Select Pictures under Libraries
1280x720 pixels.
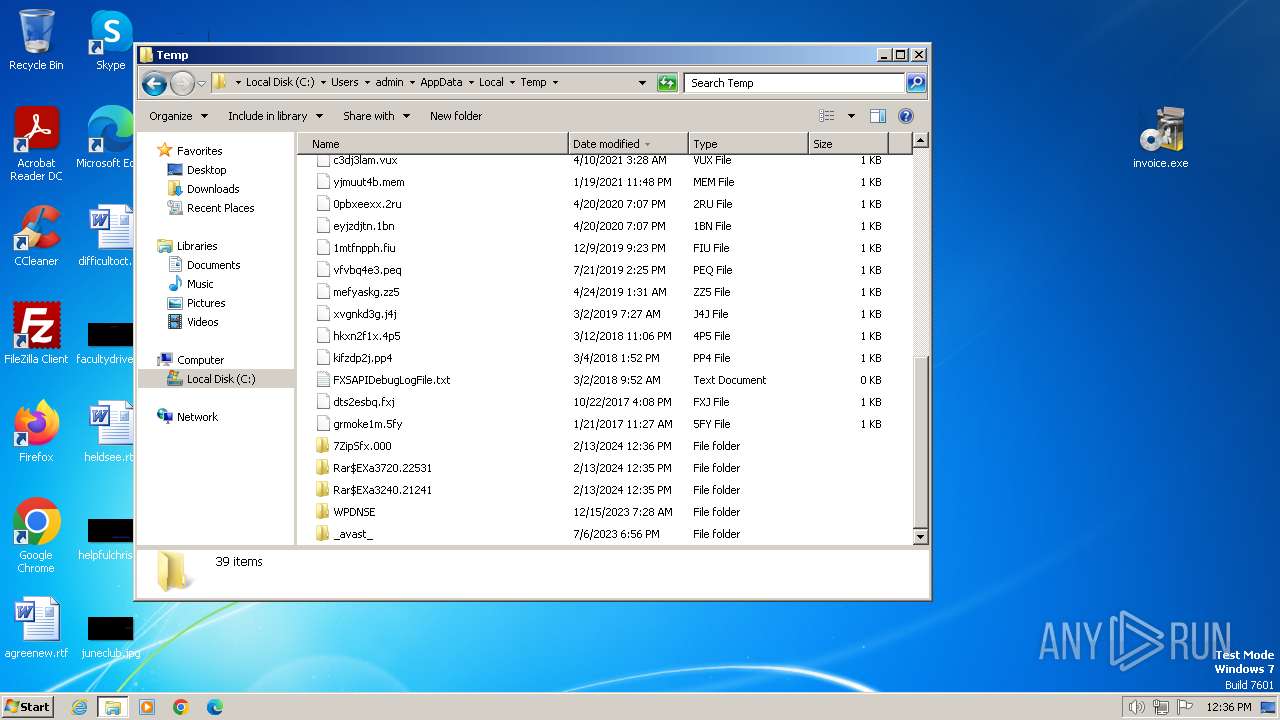pos(205,303)
